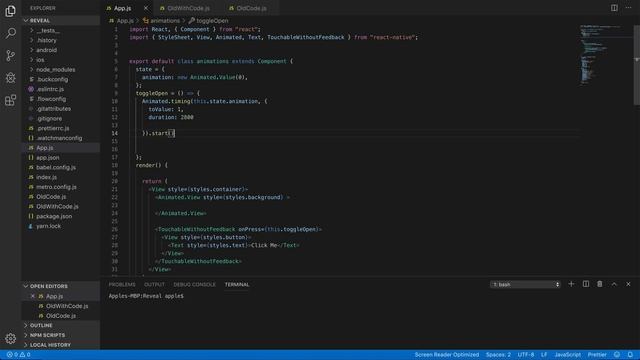Open the notifications bell in status bar
This screenshot has height=360, width=640.
click(630, 355)
